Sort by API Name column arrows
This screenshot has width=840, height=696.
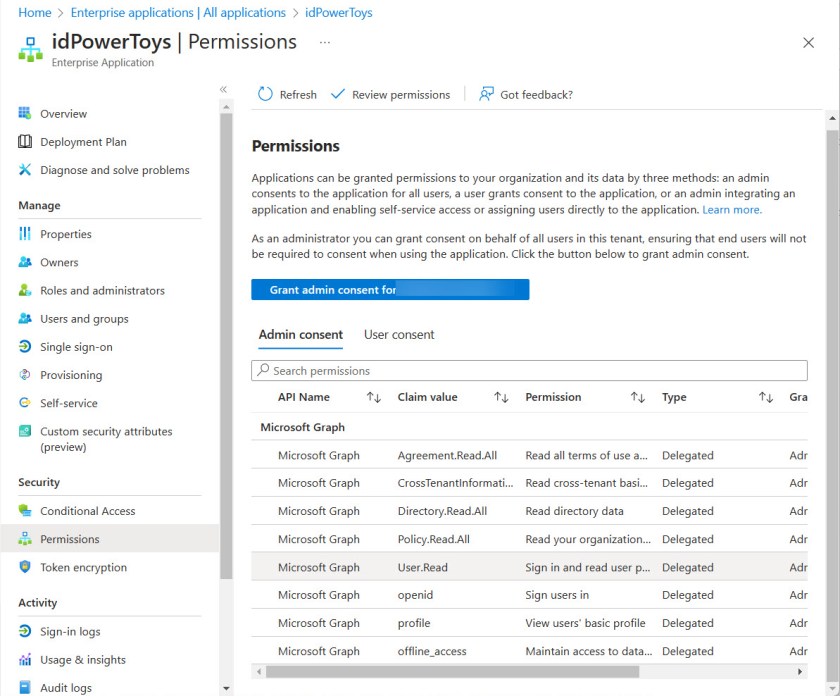[374, 397]
